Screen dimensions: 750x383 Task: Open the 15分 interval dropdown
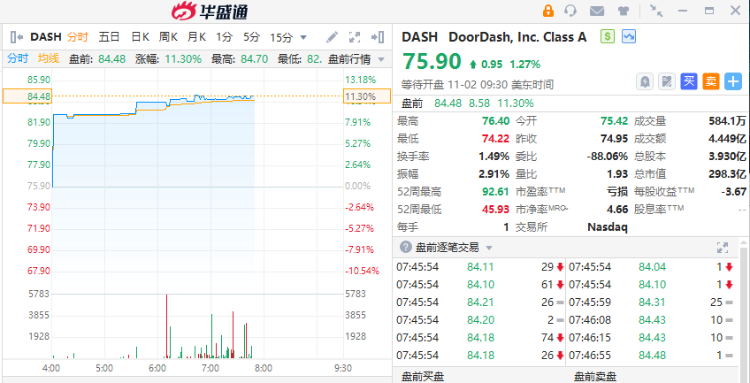(288, 37)
